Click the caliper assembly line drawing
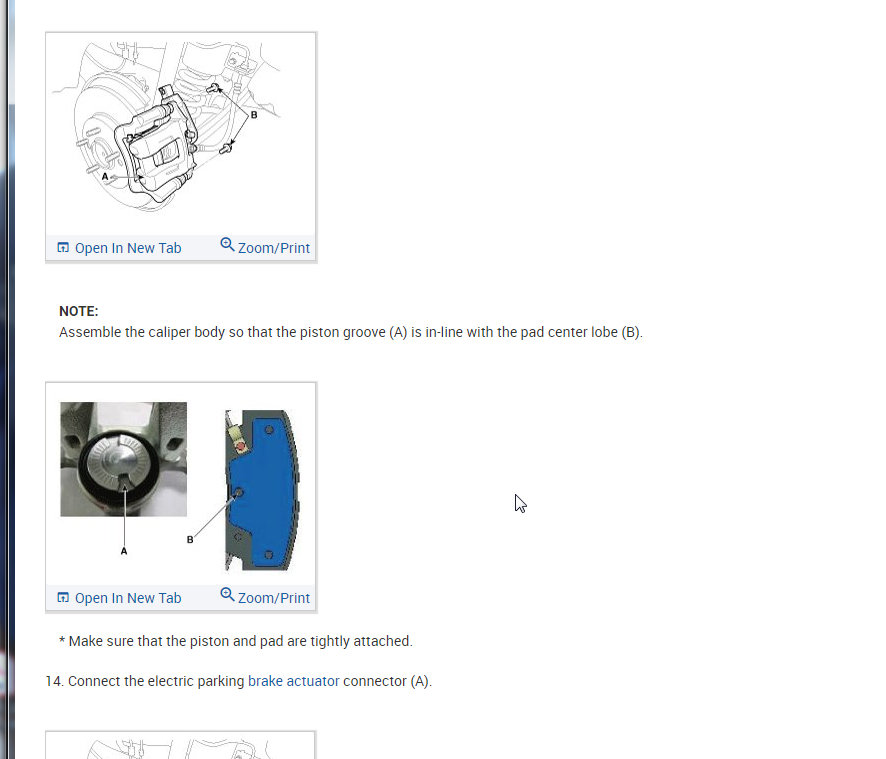Viewport: 886px width, 759px height. (x=170, y=127)
